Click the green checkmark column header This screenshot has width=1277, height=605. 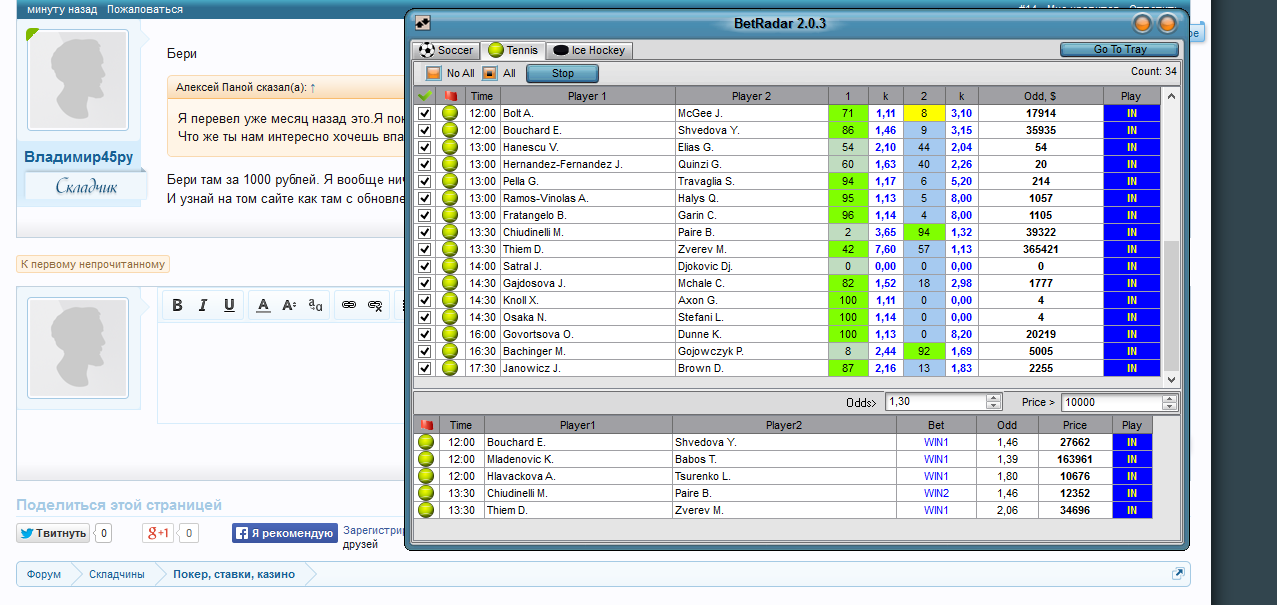pyautogui.click(x=425, y=96)
